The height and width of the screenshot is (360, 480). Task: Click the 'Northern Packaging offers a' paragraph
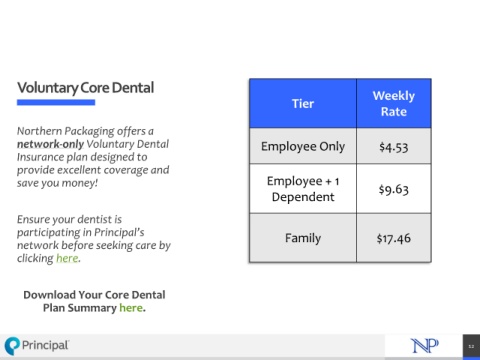point(93,157)
